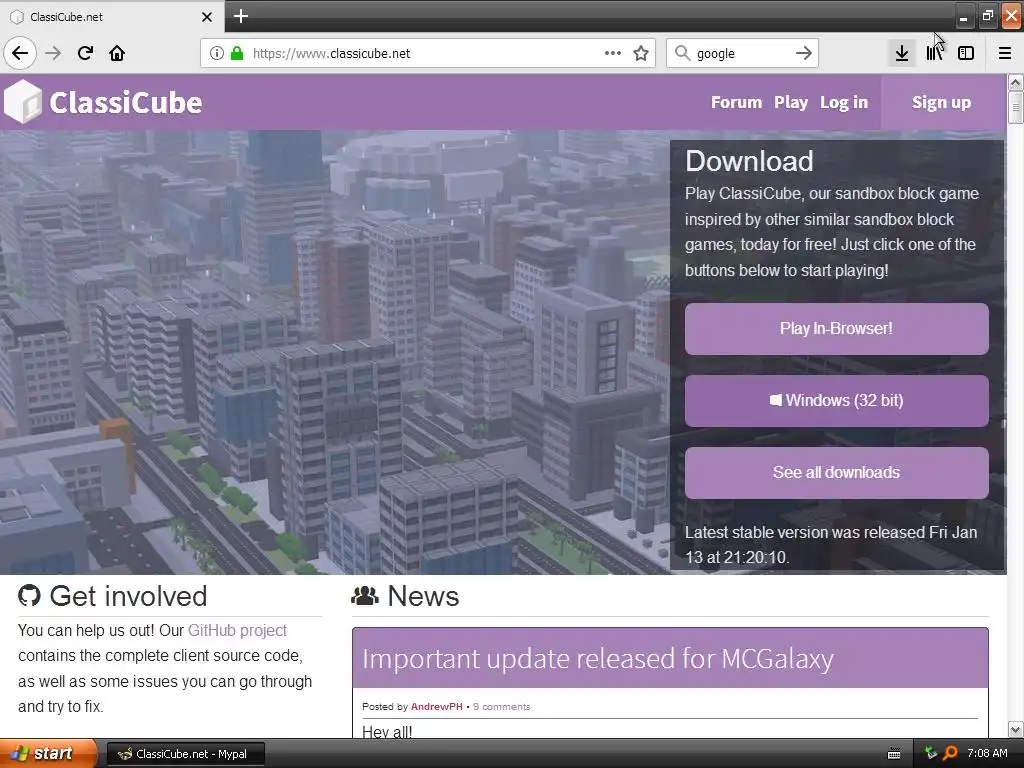Click the Get involved heading
This screenshot has width=1024, height=768.
pos(128,596)
